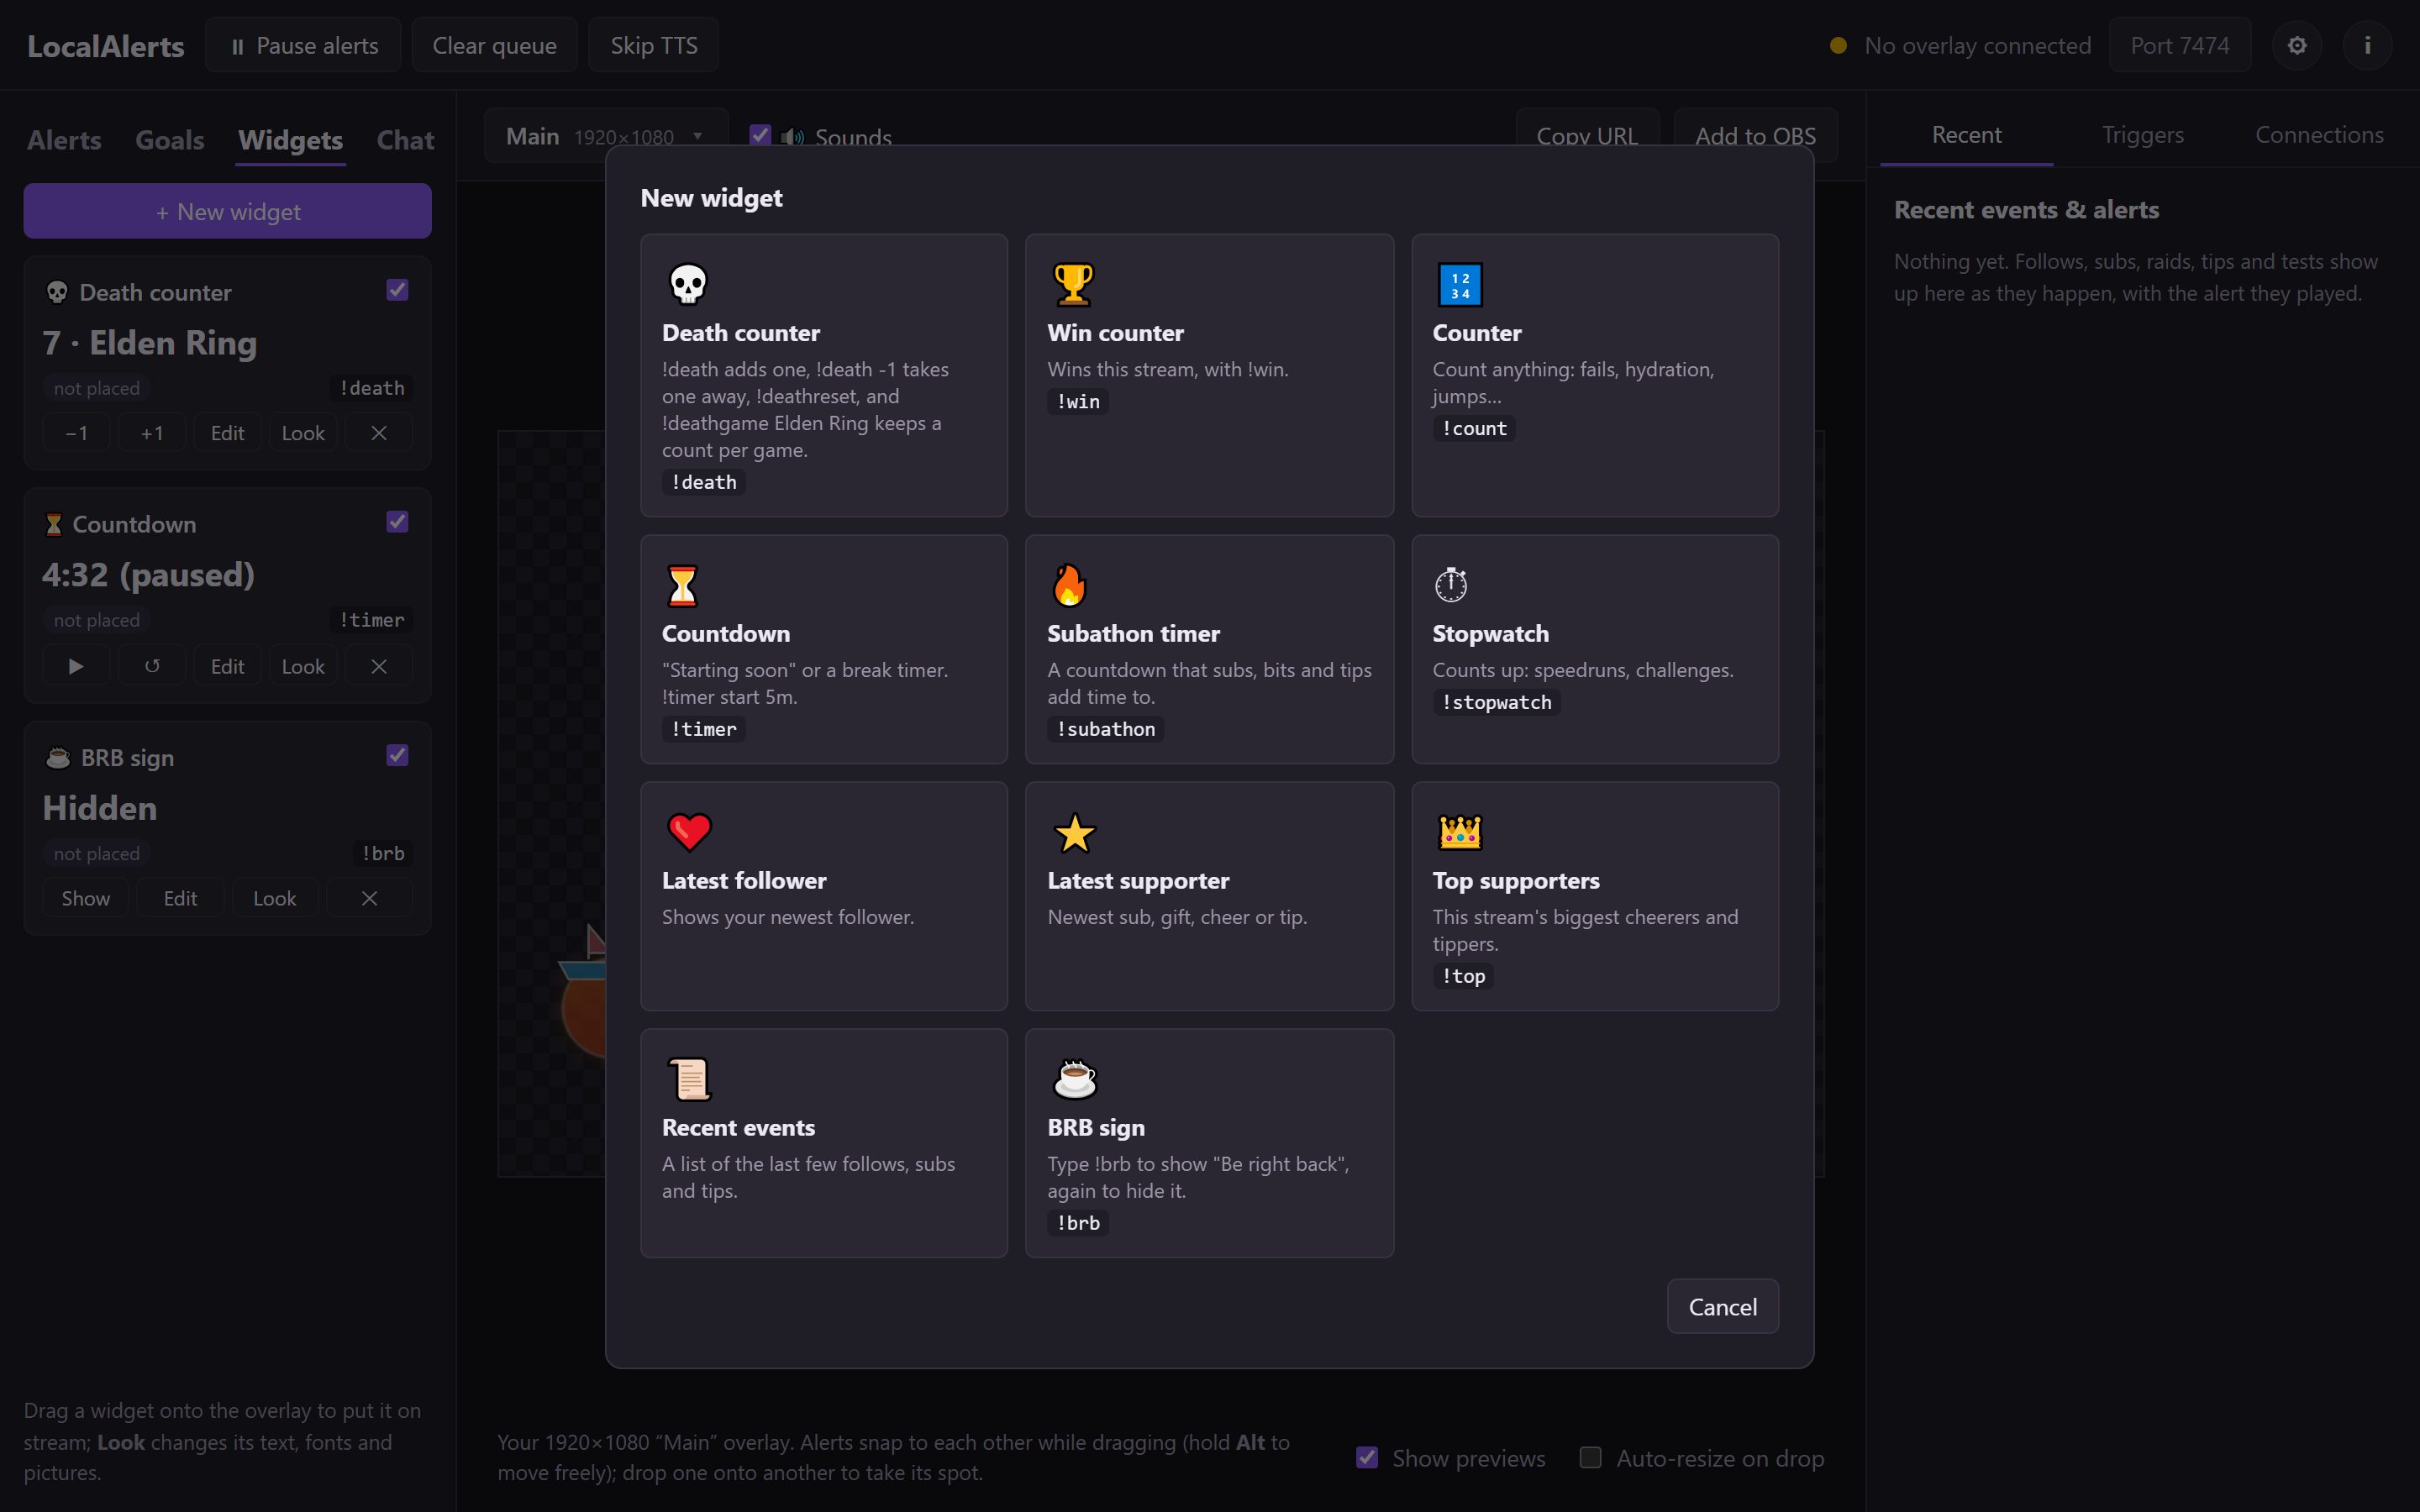Pick the Stopwatch widget card

(1594, 649)
